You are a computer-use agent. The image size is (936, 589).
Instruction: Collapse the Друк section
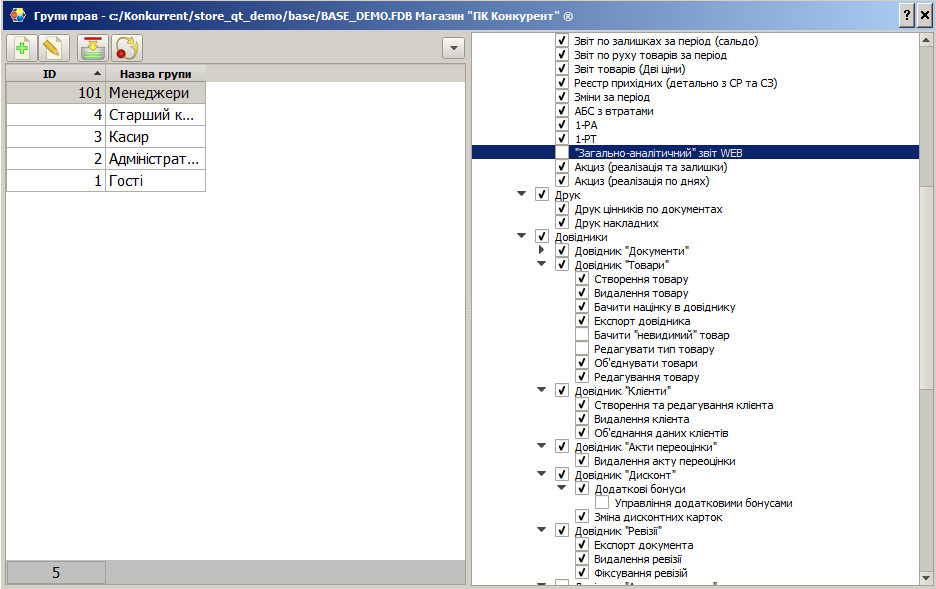(x=522, y=195)
